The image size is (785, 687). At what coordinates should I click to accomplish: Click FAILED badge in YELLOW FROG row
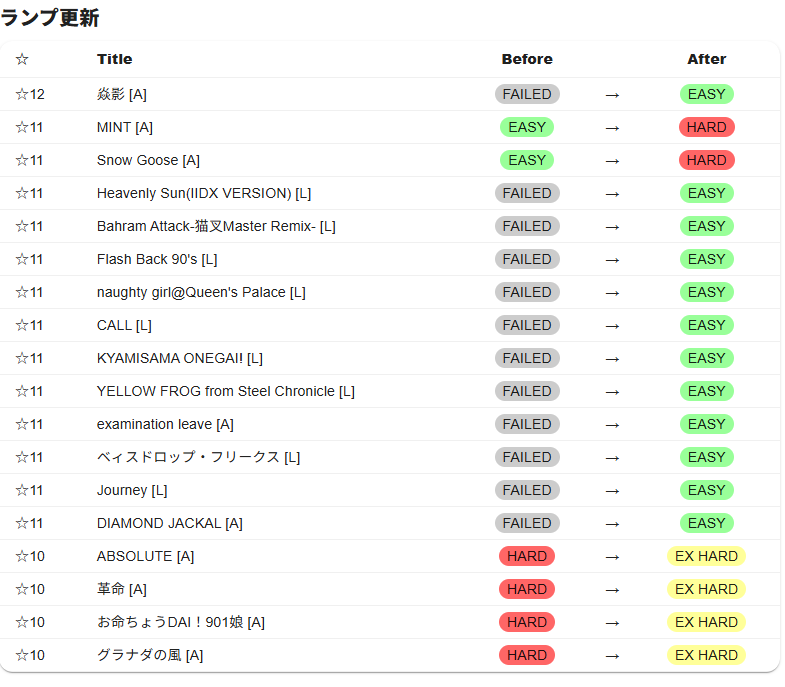coord(527,392)
